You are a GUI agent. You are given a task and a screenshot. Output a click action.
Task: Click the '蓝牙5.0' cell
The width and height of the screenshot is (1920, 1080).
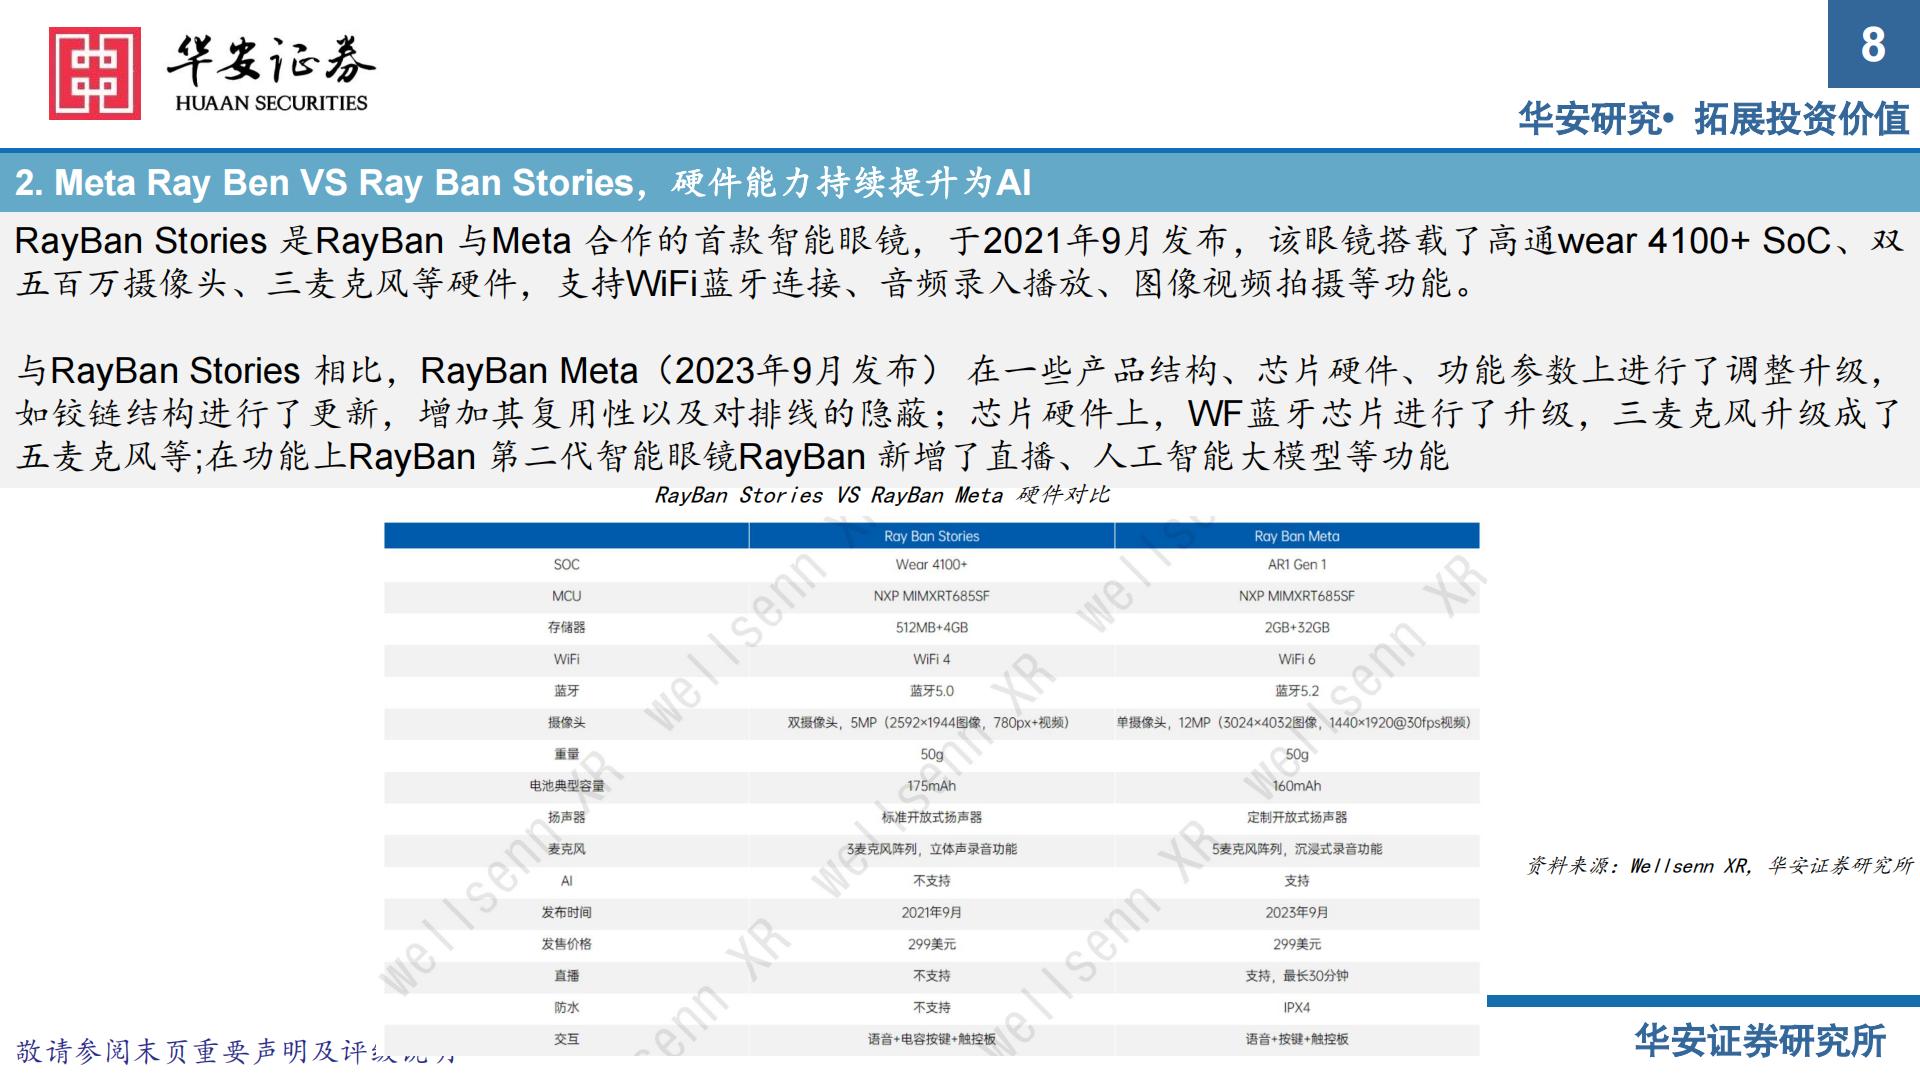(x=932, y=691)
